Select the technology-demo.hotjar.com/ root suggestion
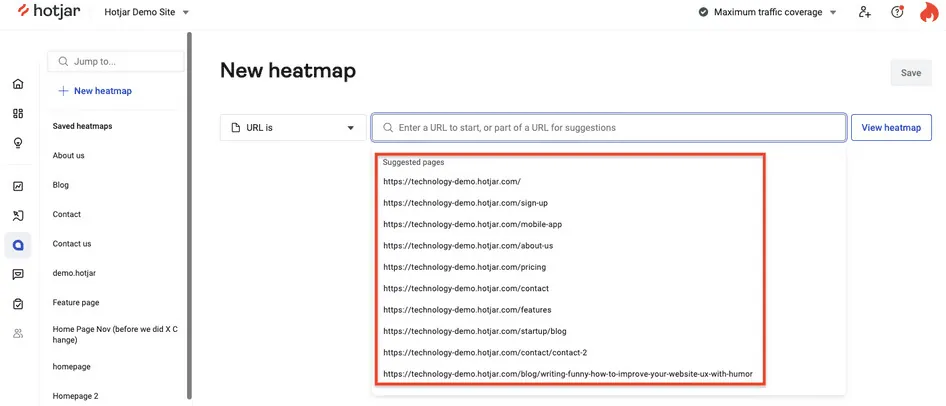 pyautogui.click(x=451, y=181)
